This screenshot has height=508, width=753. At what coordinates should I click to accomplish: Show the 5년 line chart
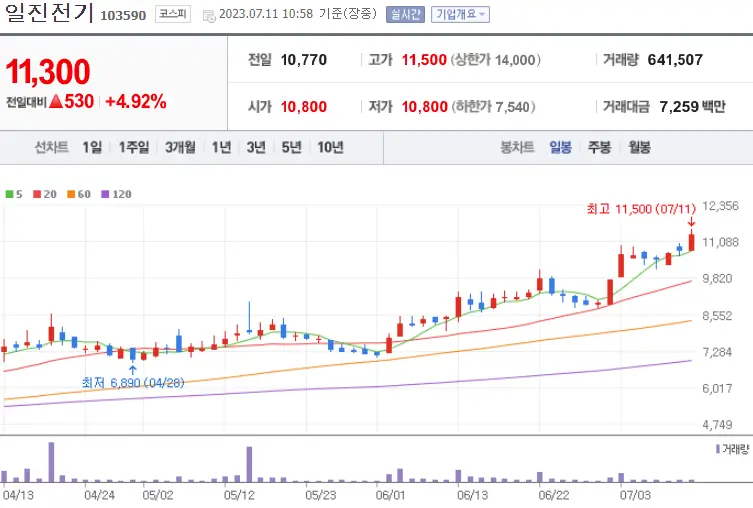tap(291, 147)
